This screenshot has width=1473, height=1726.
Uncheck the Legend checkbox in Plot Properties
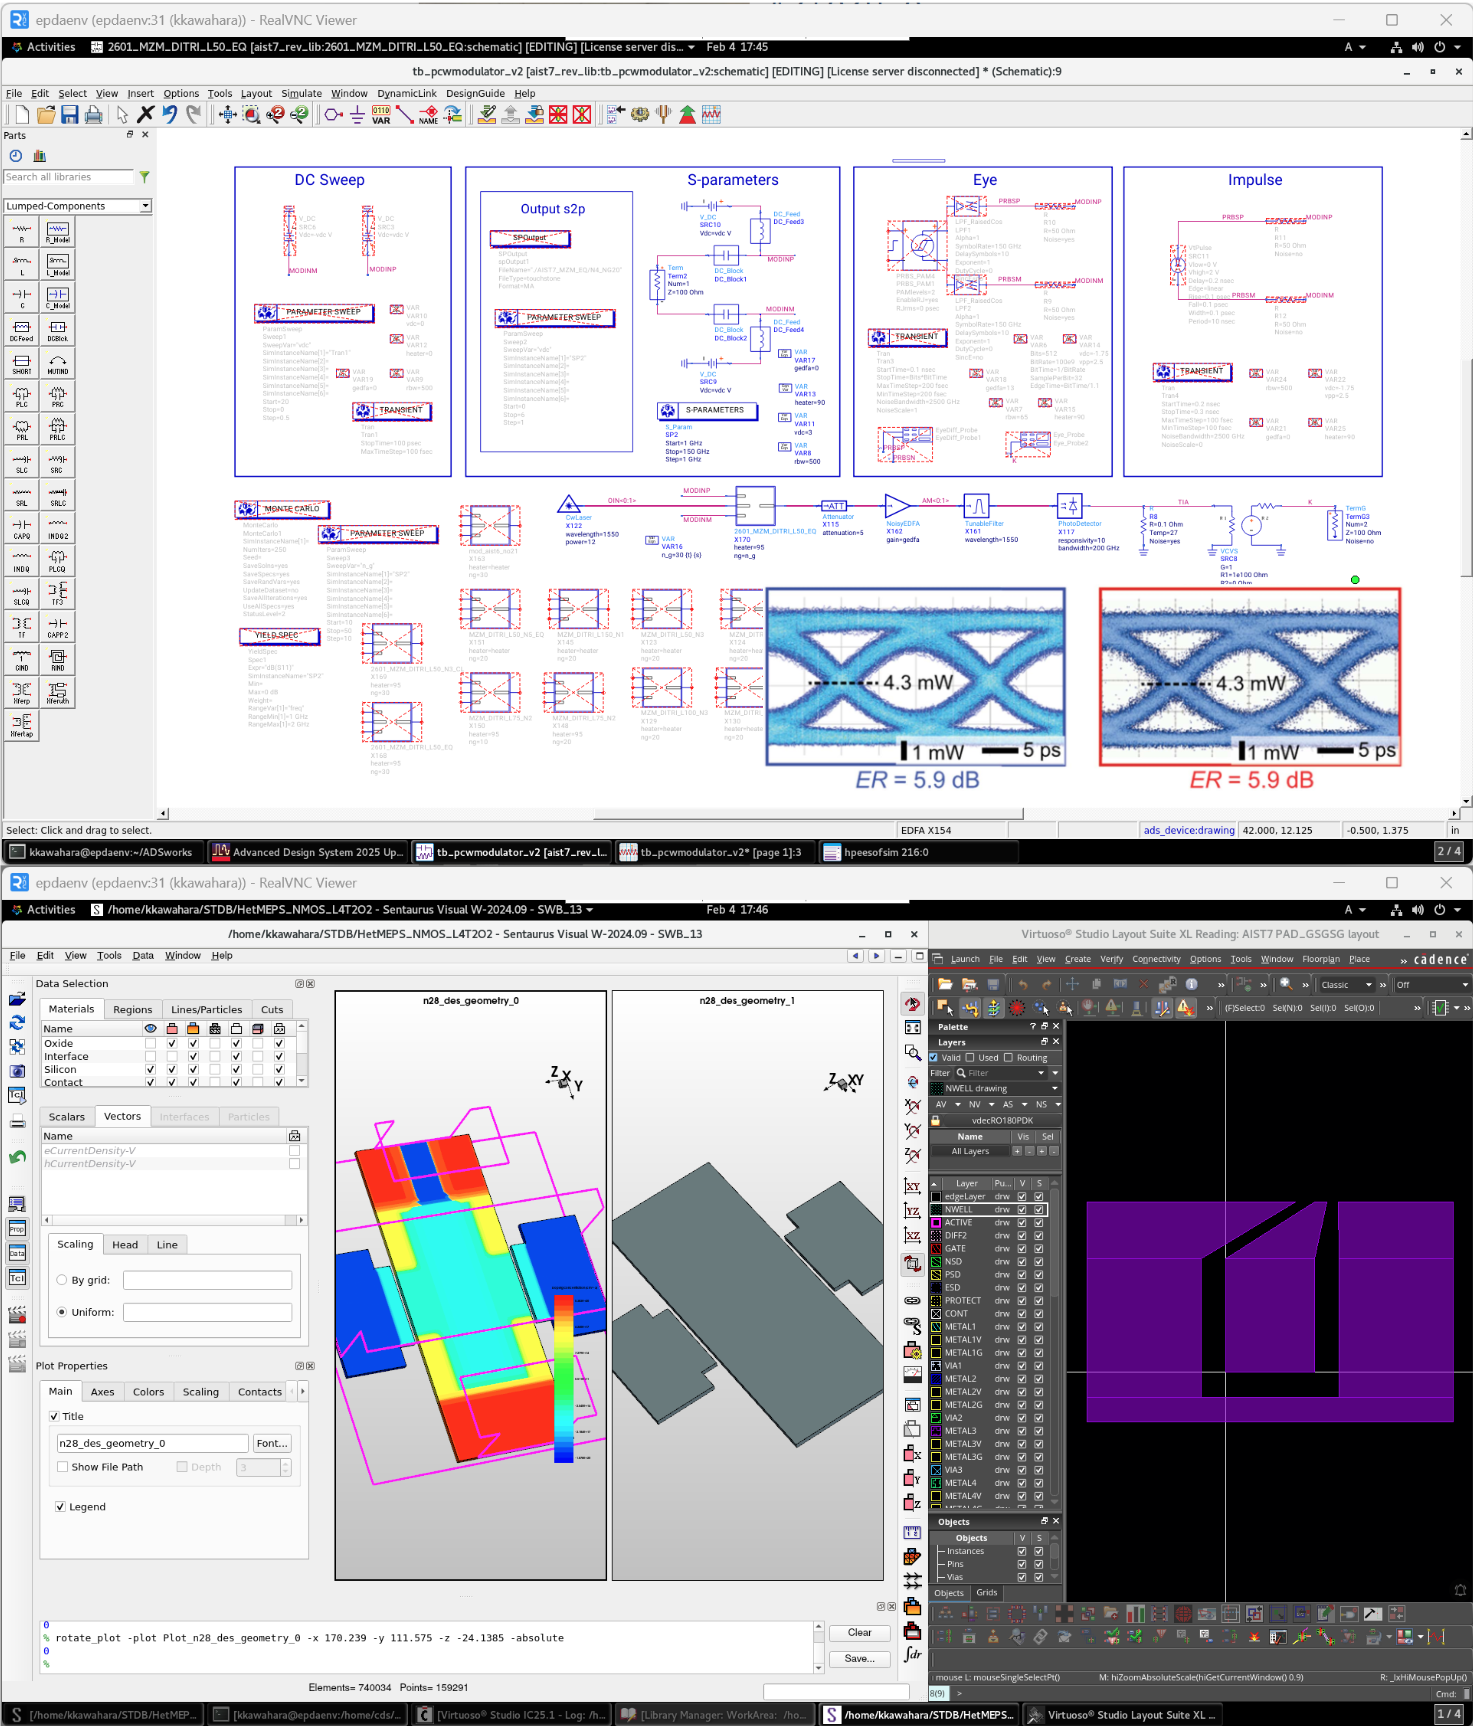point(61,1507)
